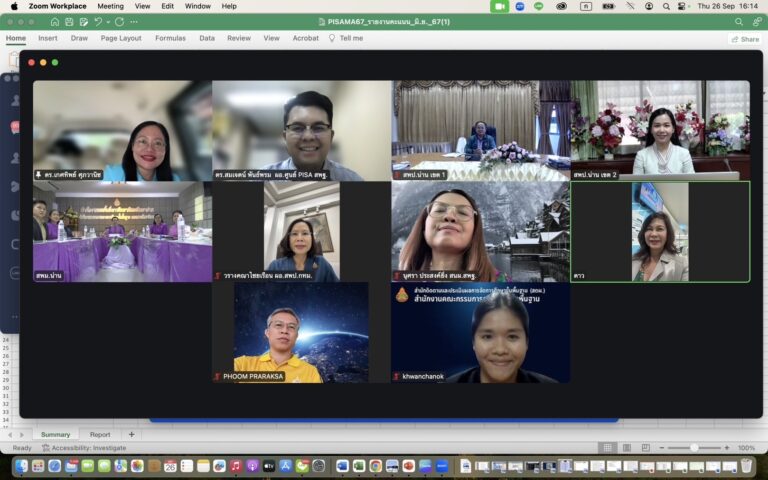The height and width of the screenshot is (480, 768).
Task: Select Normal grid view icon in status bar
Action: pos(607,448)
